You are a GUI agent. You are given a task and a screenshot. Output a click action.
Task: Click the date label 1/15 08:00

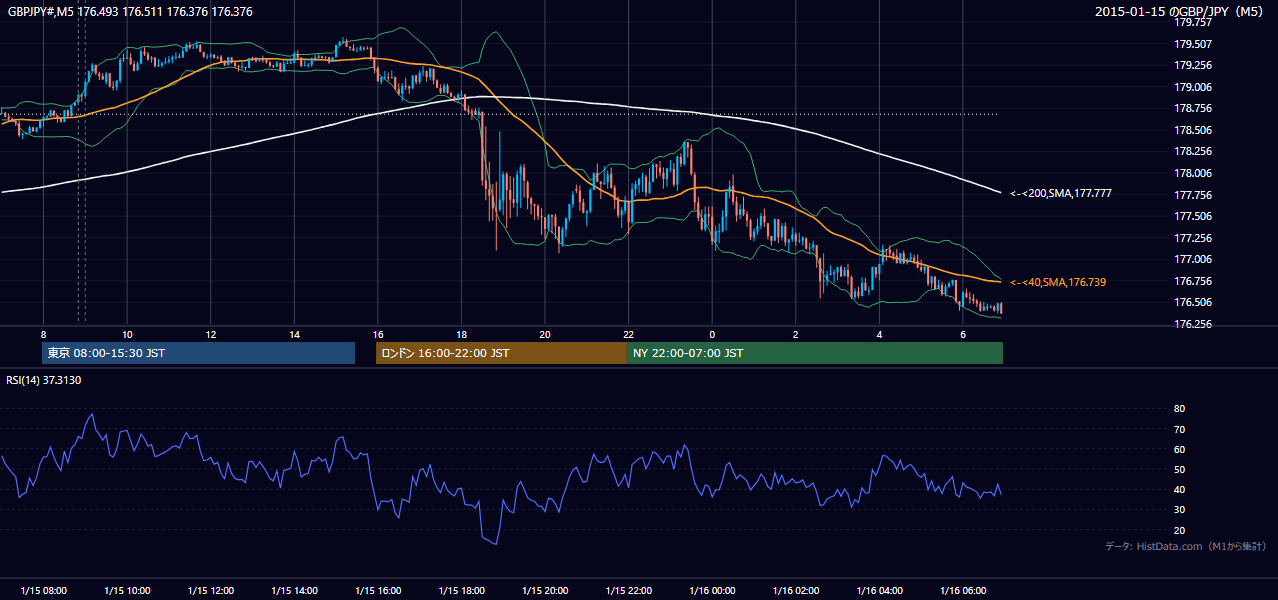click(43, 590)
